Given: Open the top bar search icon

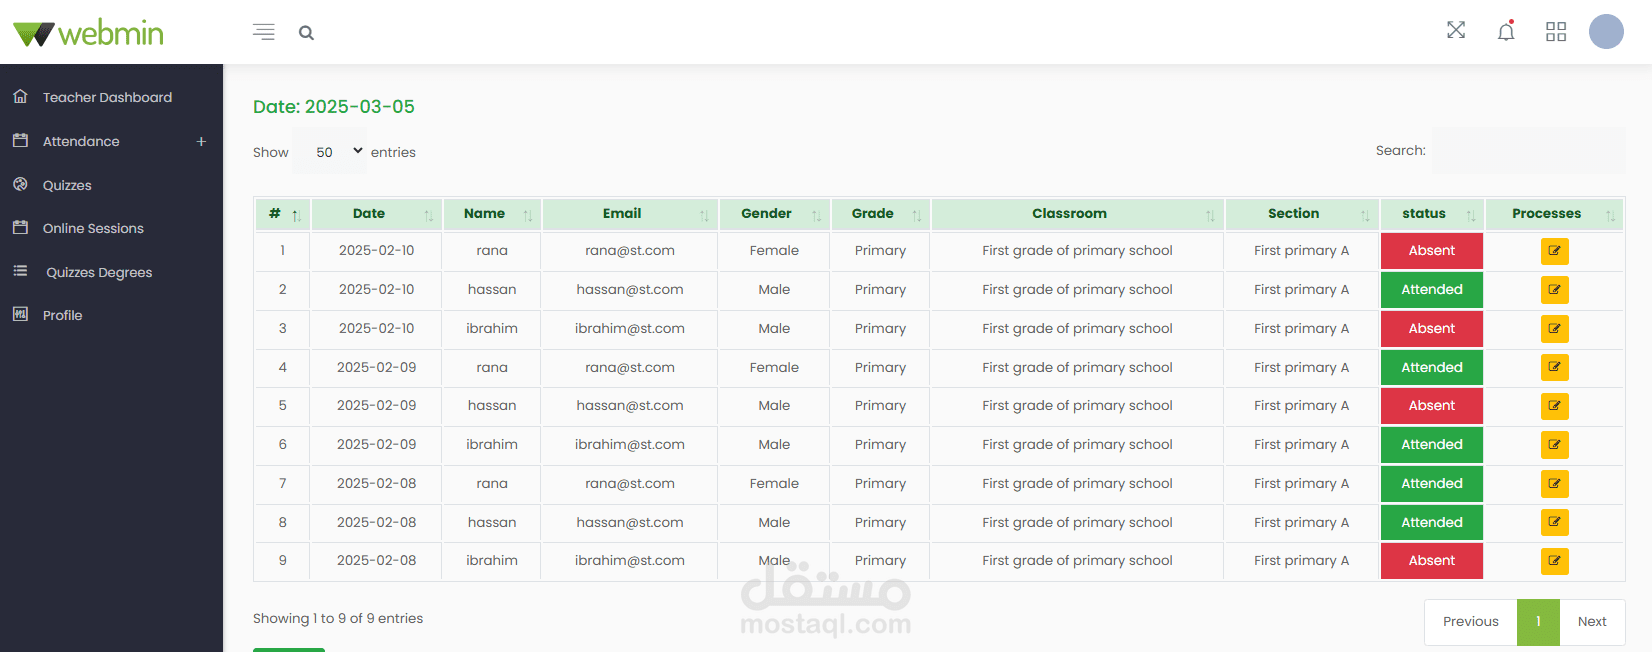Looking at the screenshot, I should [x=306, y=33].
